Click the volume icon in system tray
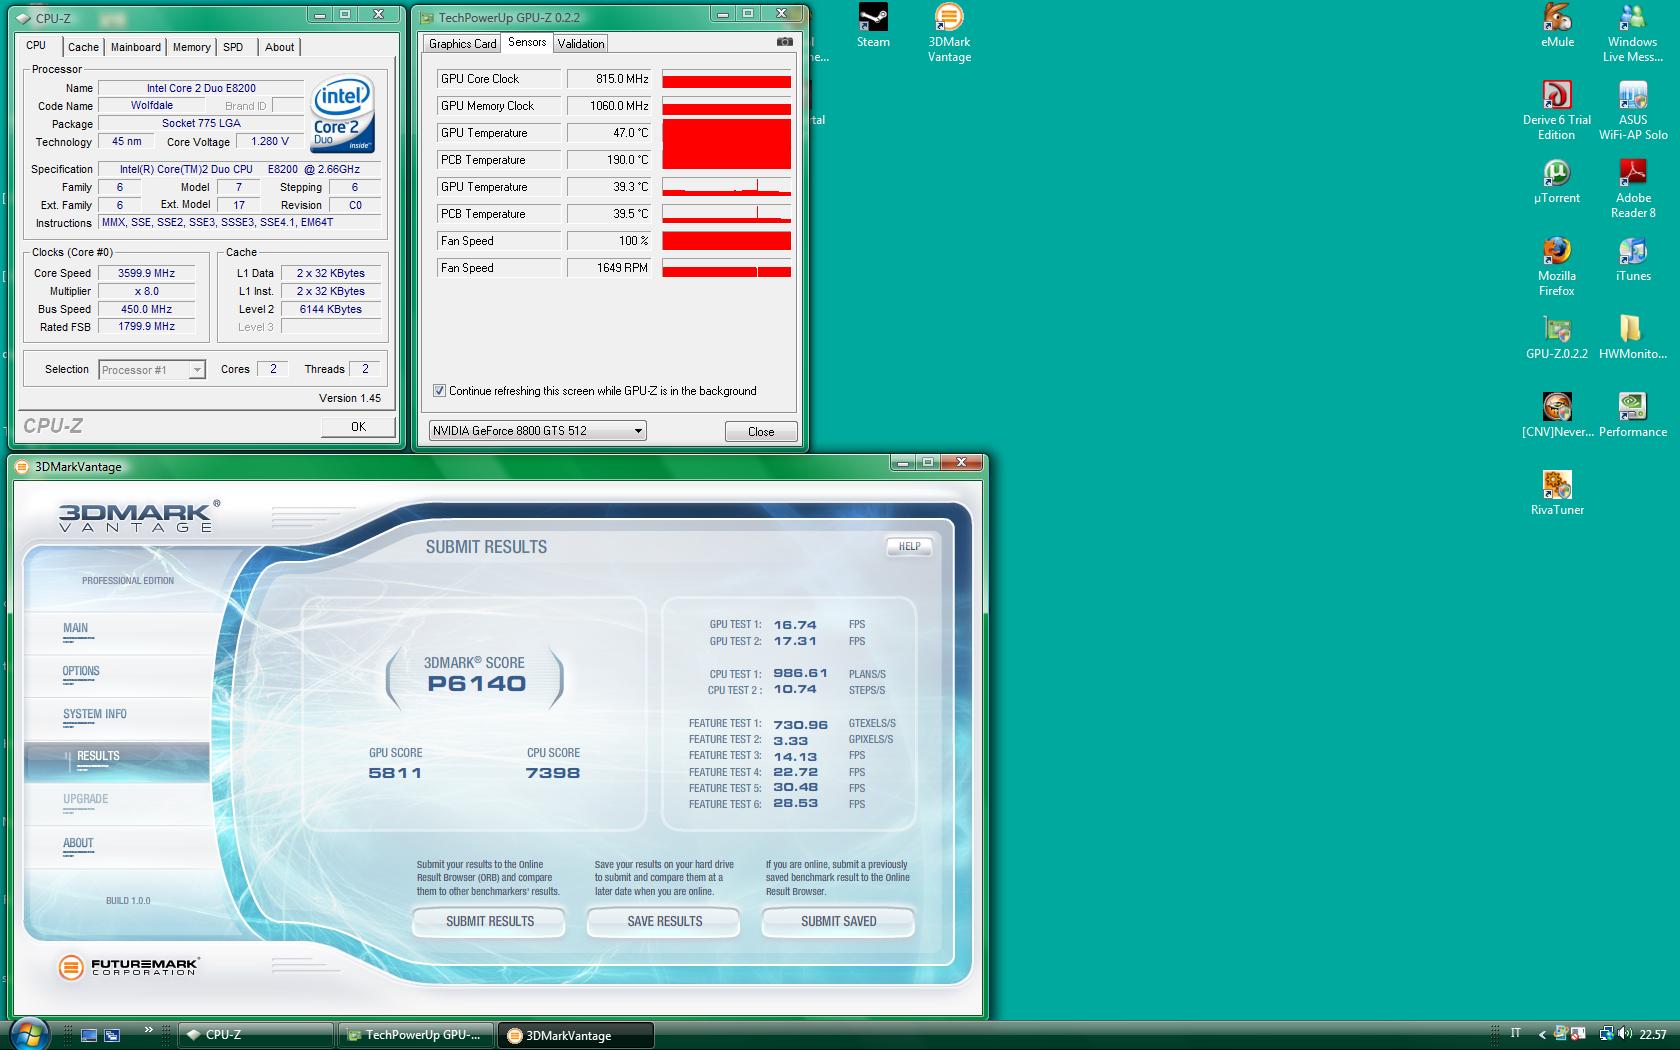The width and height of the screenshot is (1680, 1050). coord(1627,1034)
